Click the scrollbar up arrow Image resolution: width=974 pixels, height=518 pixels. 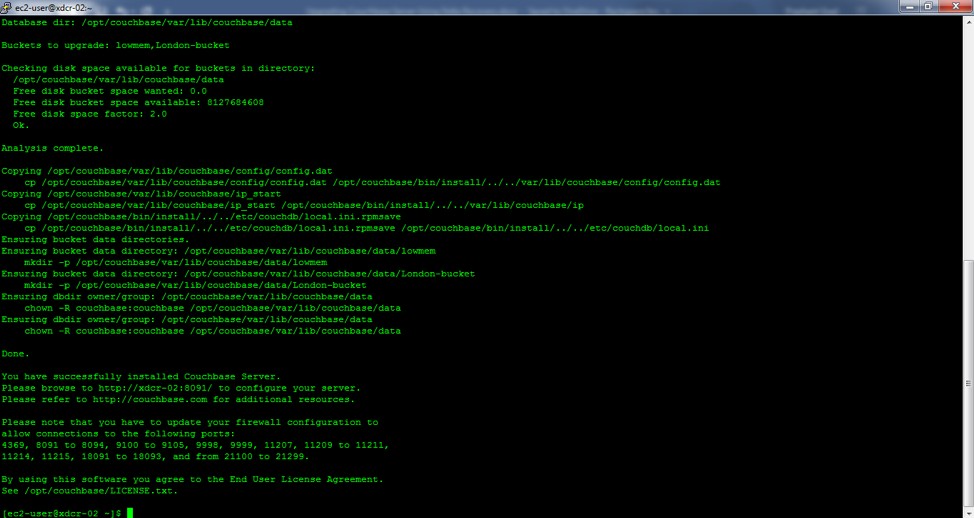click(x=968, y=20)
